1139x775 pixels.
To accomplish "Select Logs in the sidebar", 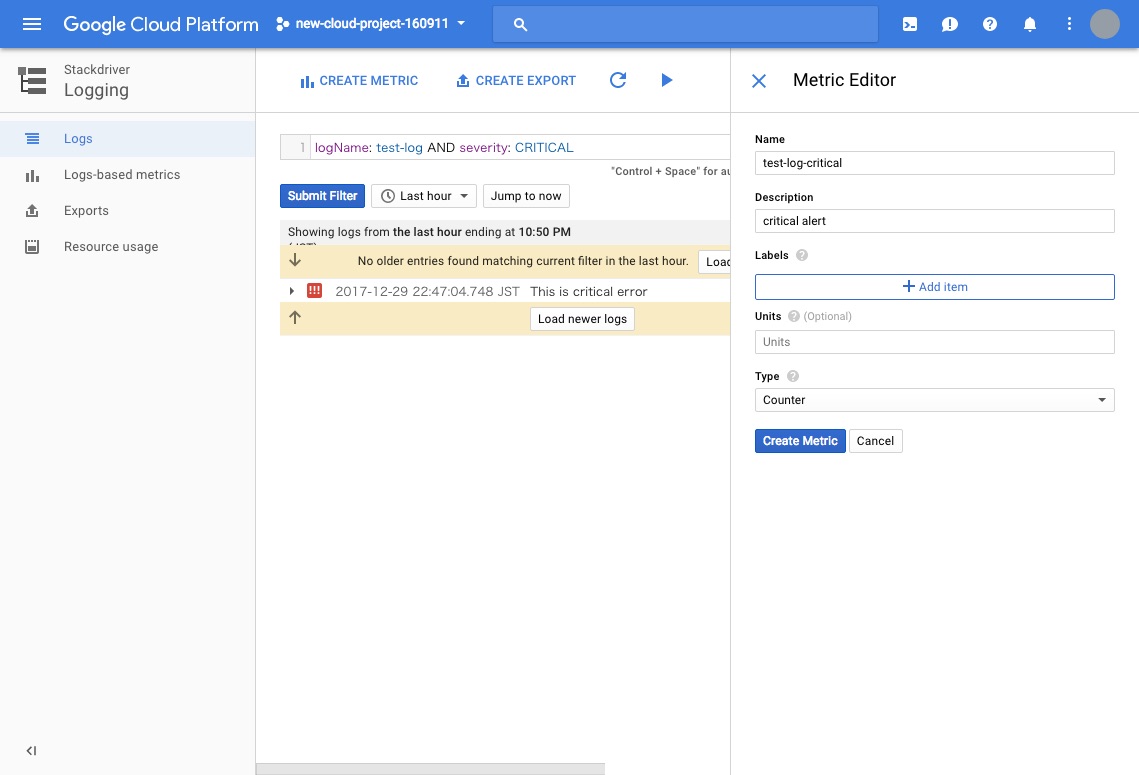I will (127, 139).
